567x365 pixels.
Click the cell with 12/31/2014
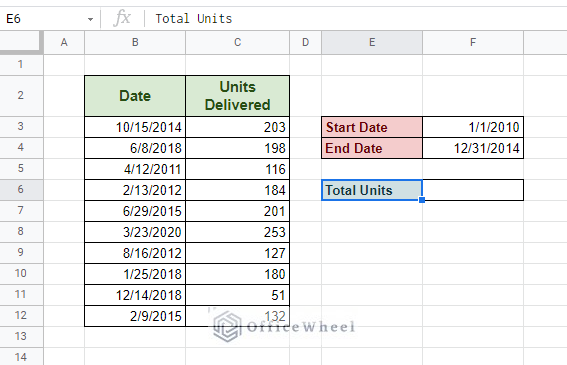pos(473,148)
